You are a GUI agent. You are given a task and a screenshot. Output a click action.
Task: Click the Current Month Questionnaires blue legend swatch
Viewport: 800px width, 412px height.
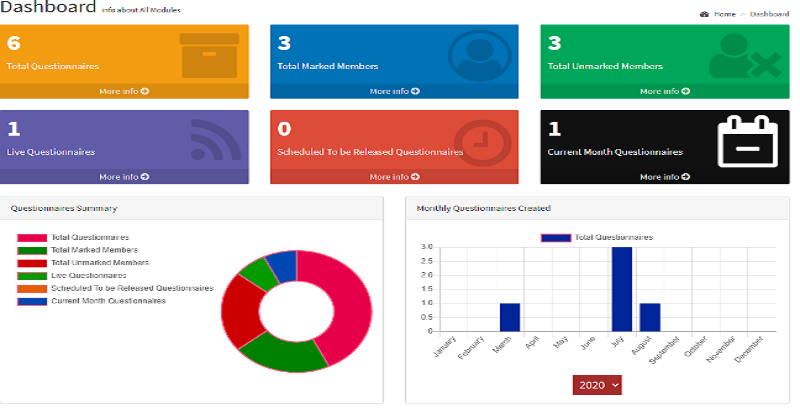click(32, 301)
